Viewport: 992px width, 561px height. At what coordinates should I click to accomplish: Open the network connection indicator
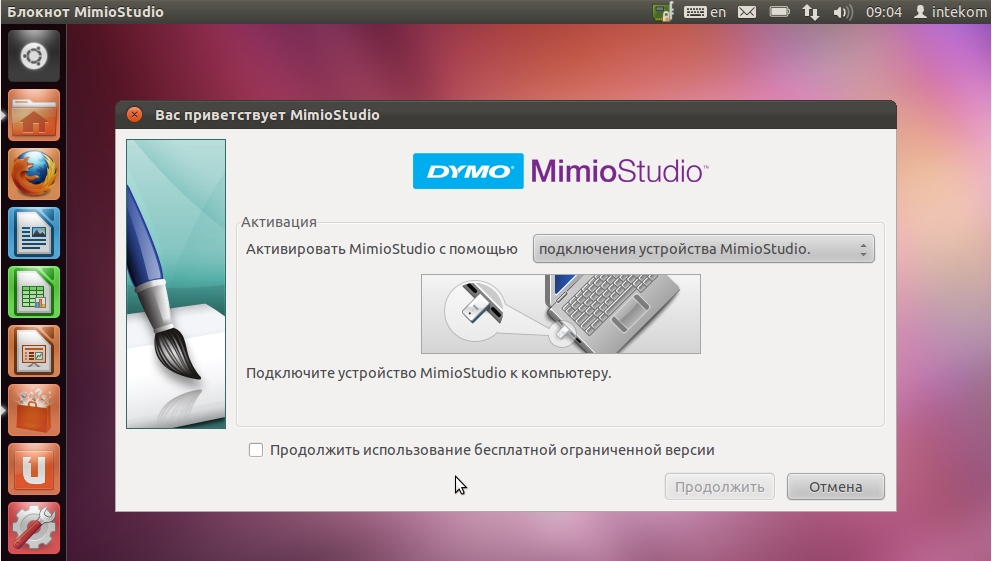(810, 12)
